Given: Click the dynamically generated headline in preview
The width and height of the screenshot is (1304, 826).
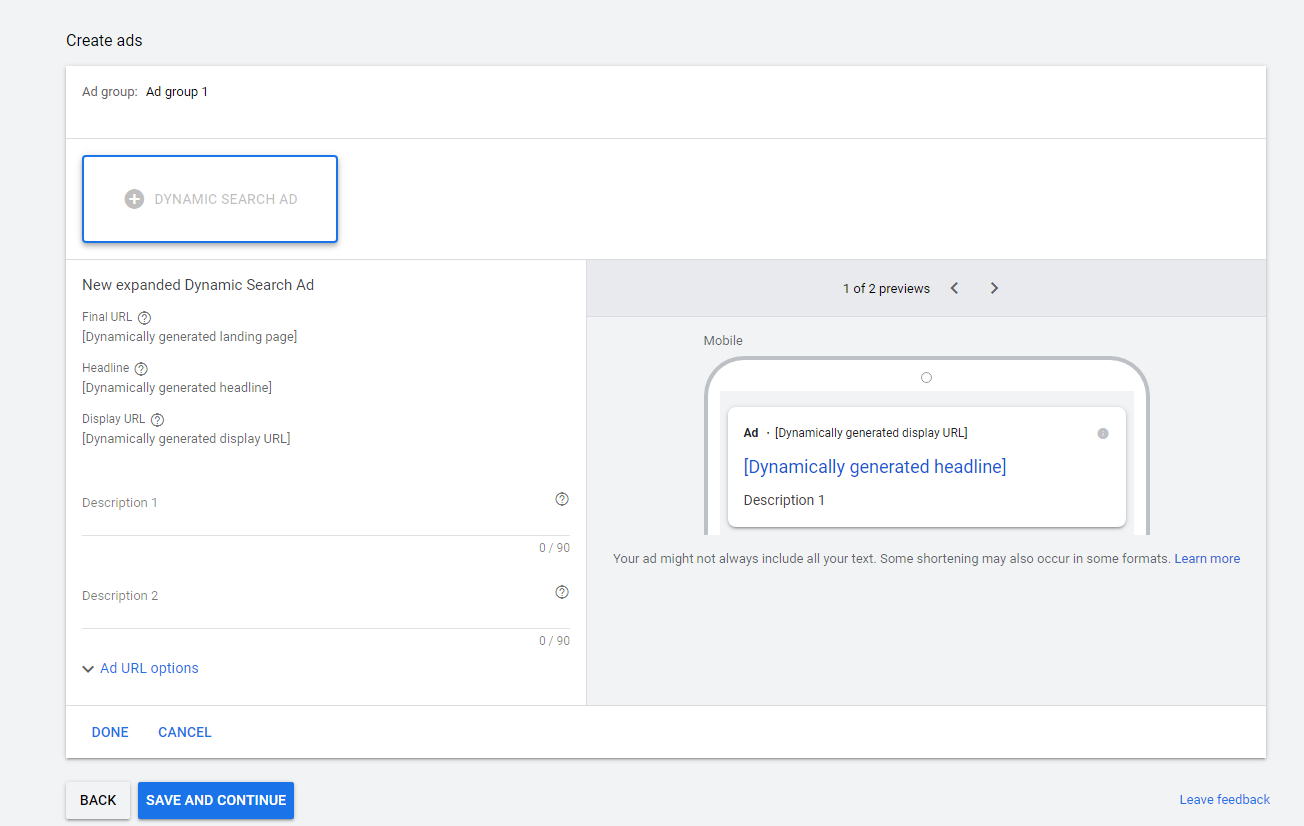Looking at the screenshot, I should [x=875, y=467].
